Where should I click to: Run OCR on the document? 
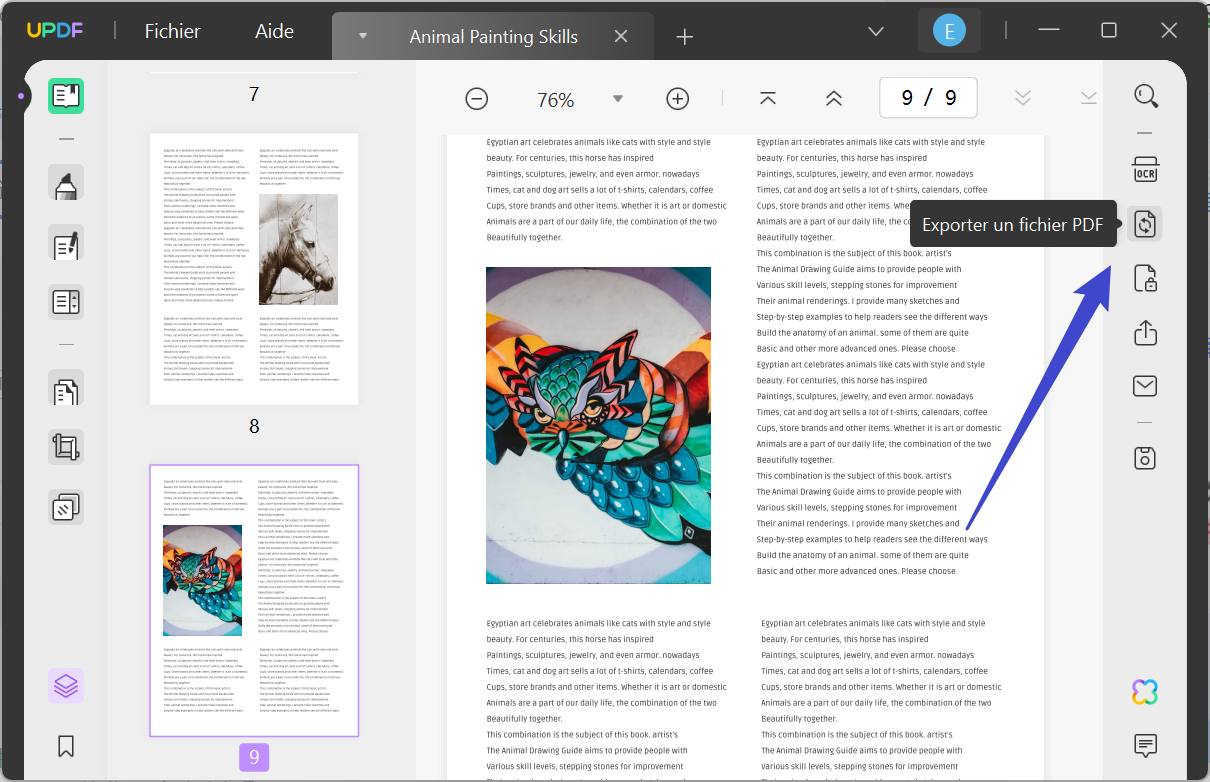coord(1145,169)
